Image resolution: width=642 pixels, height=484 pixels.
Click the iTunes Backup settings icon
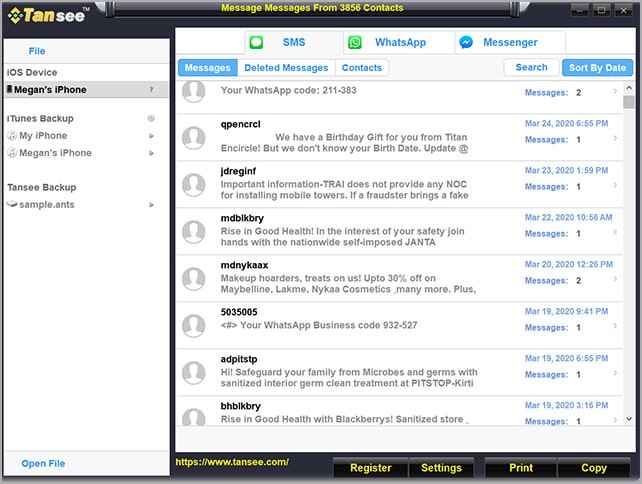151,119
